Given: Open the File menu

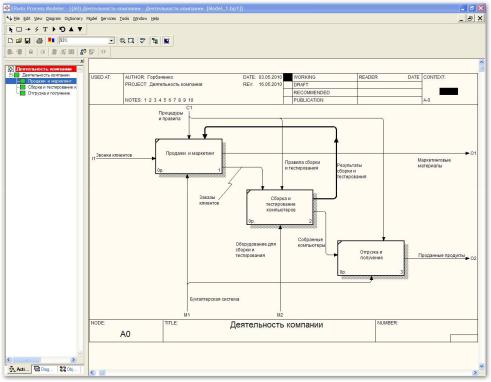Looking at the screenshot, I should point(17,19).
